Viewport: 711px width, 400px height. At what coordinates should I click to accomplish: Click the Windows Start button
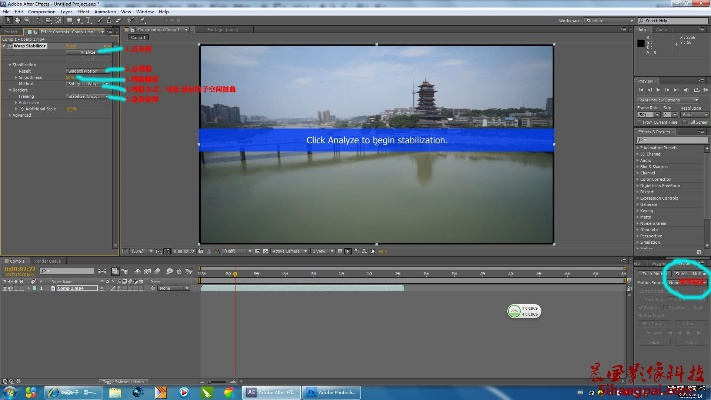9,392
